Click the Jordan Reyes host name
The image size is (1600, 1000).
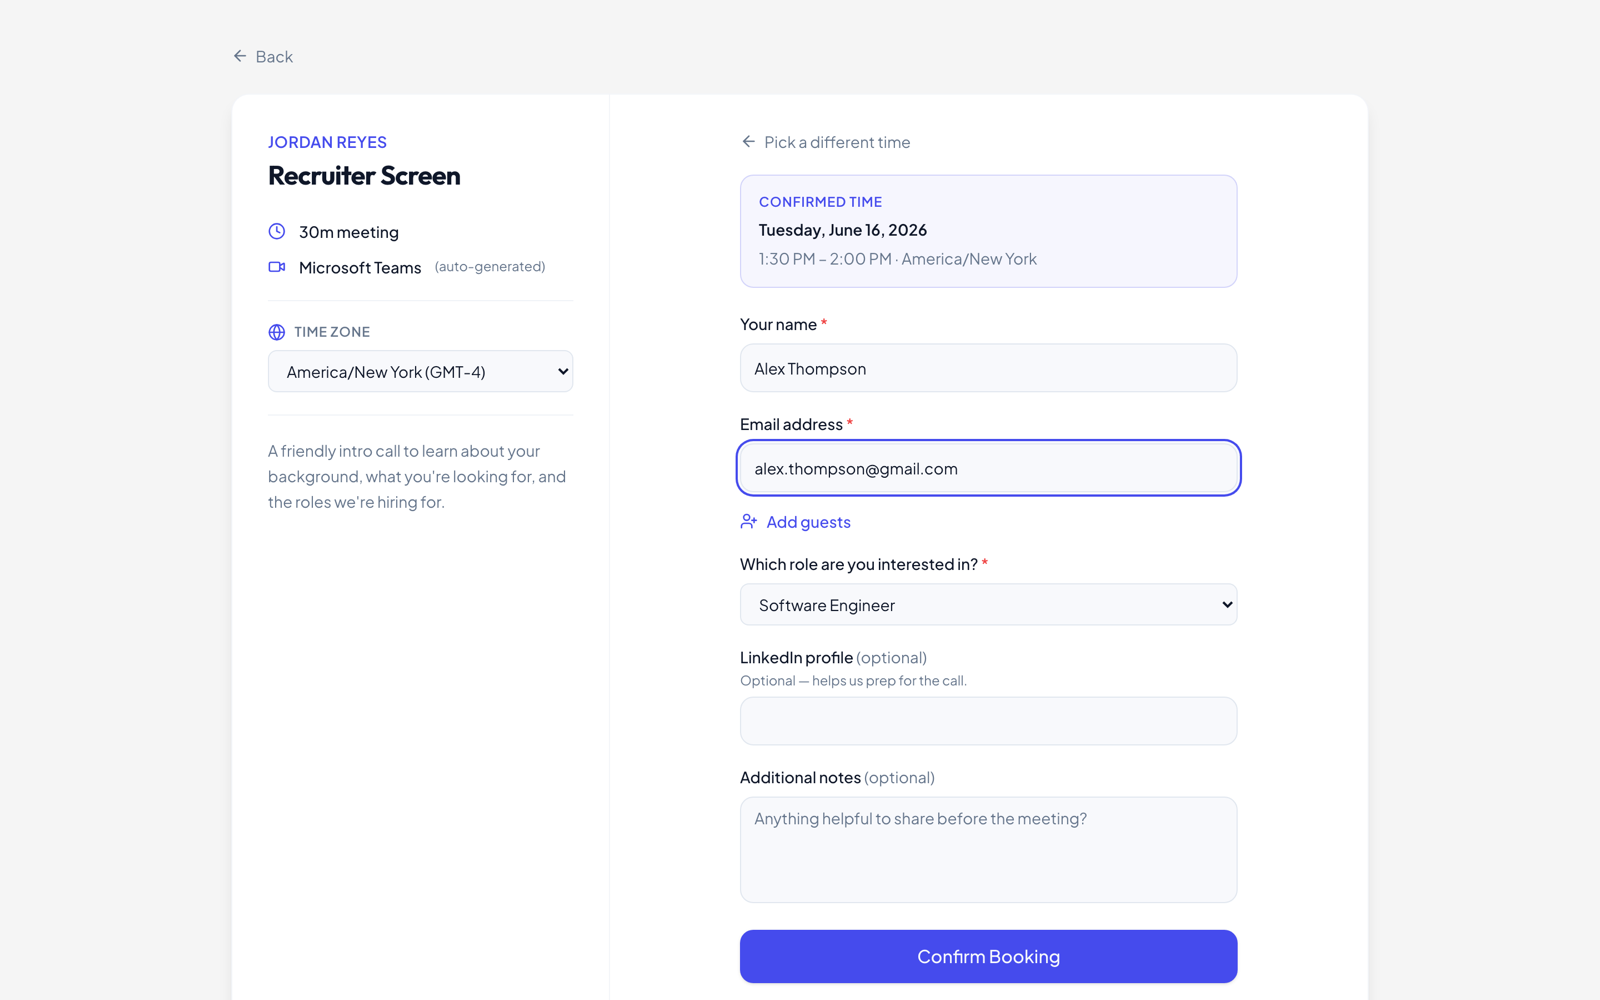tap(327, 142)
